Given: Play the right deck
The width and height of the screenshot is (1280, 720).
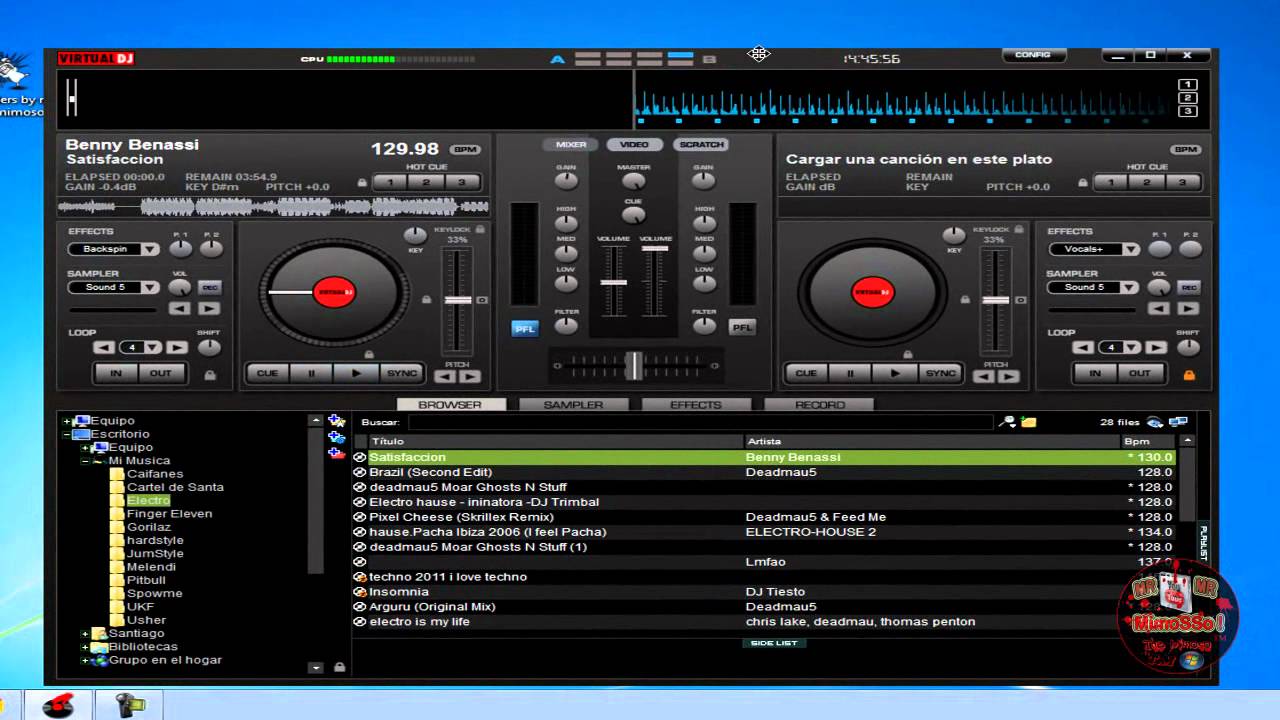Looking at the screenshot, I should [x=896, y=373].
